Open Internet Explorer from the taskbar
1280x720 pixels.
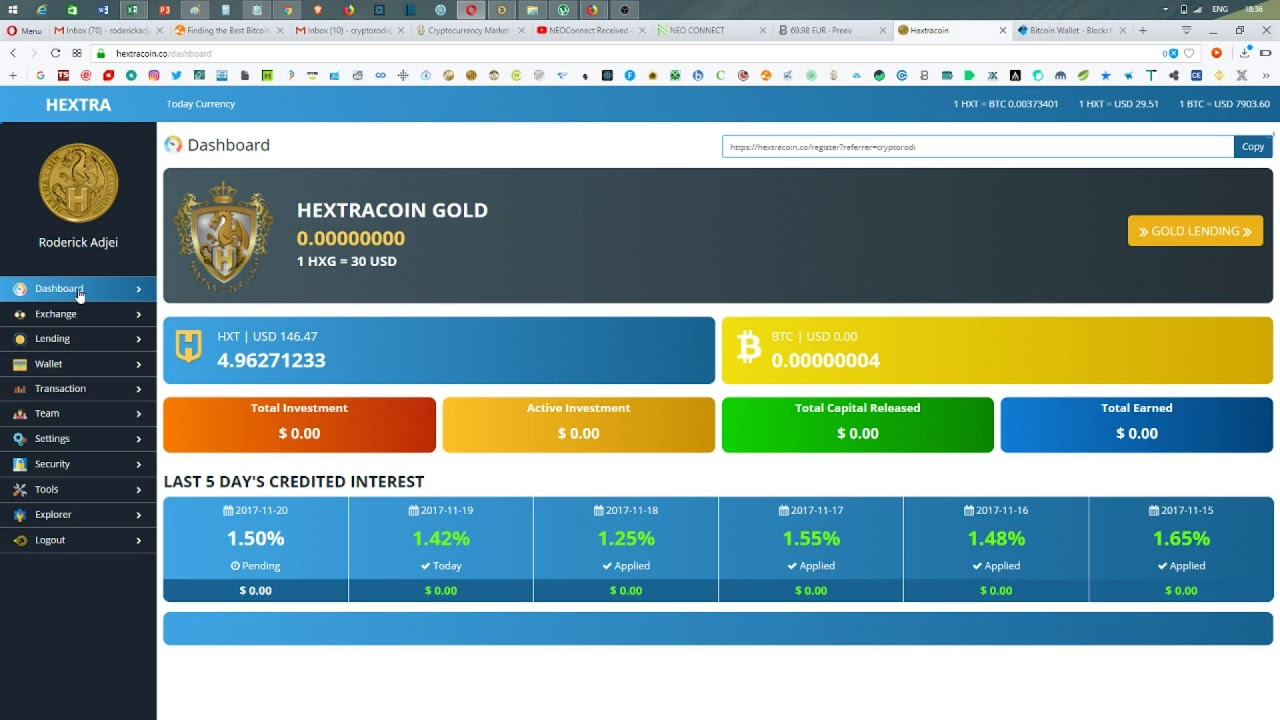coord(42,10)
